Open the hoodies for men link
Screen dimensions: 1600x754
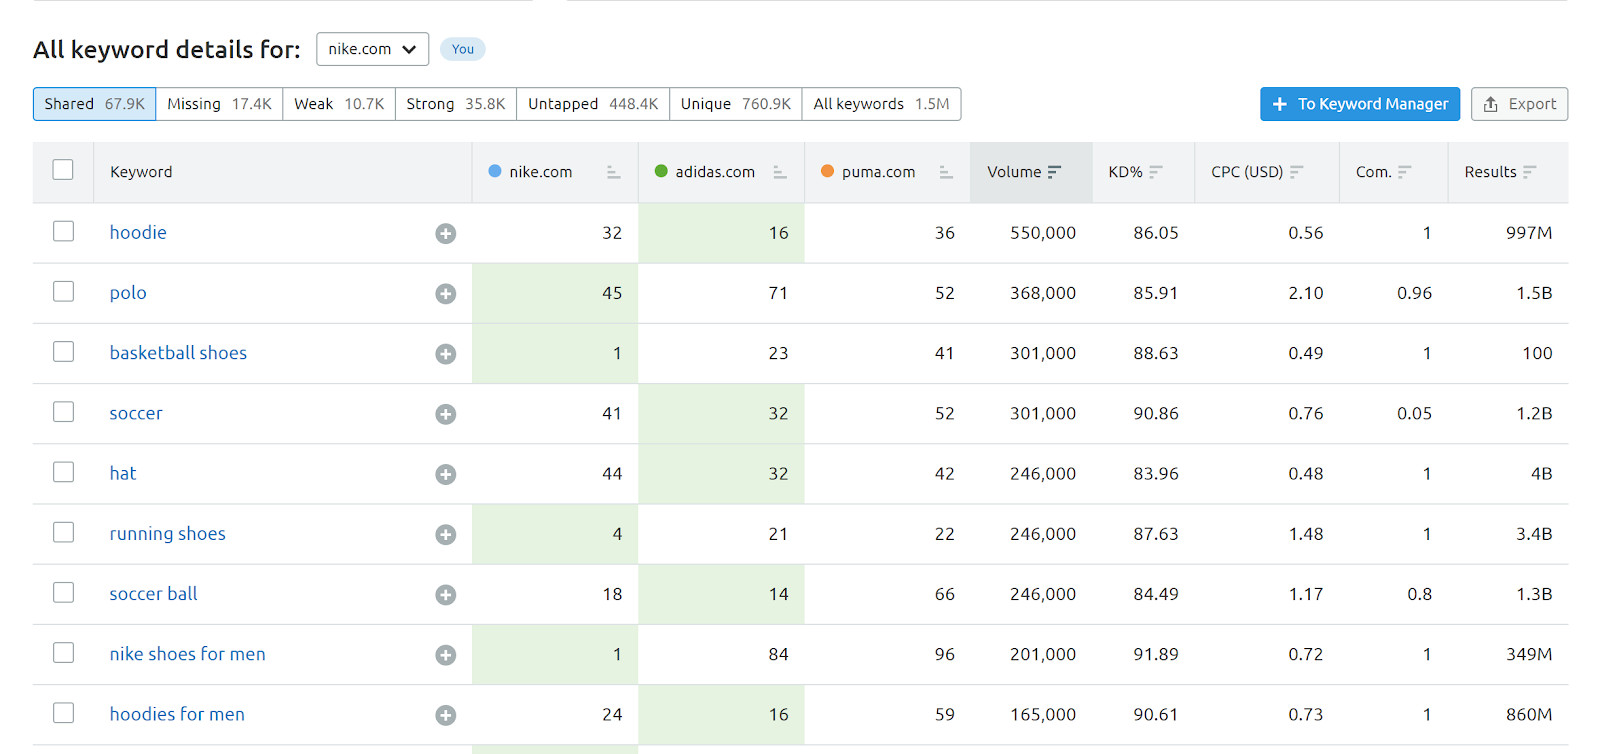click(x=177, y=714)
